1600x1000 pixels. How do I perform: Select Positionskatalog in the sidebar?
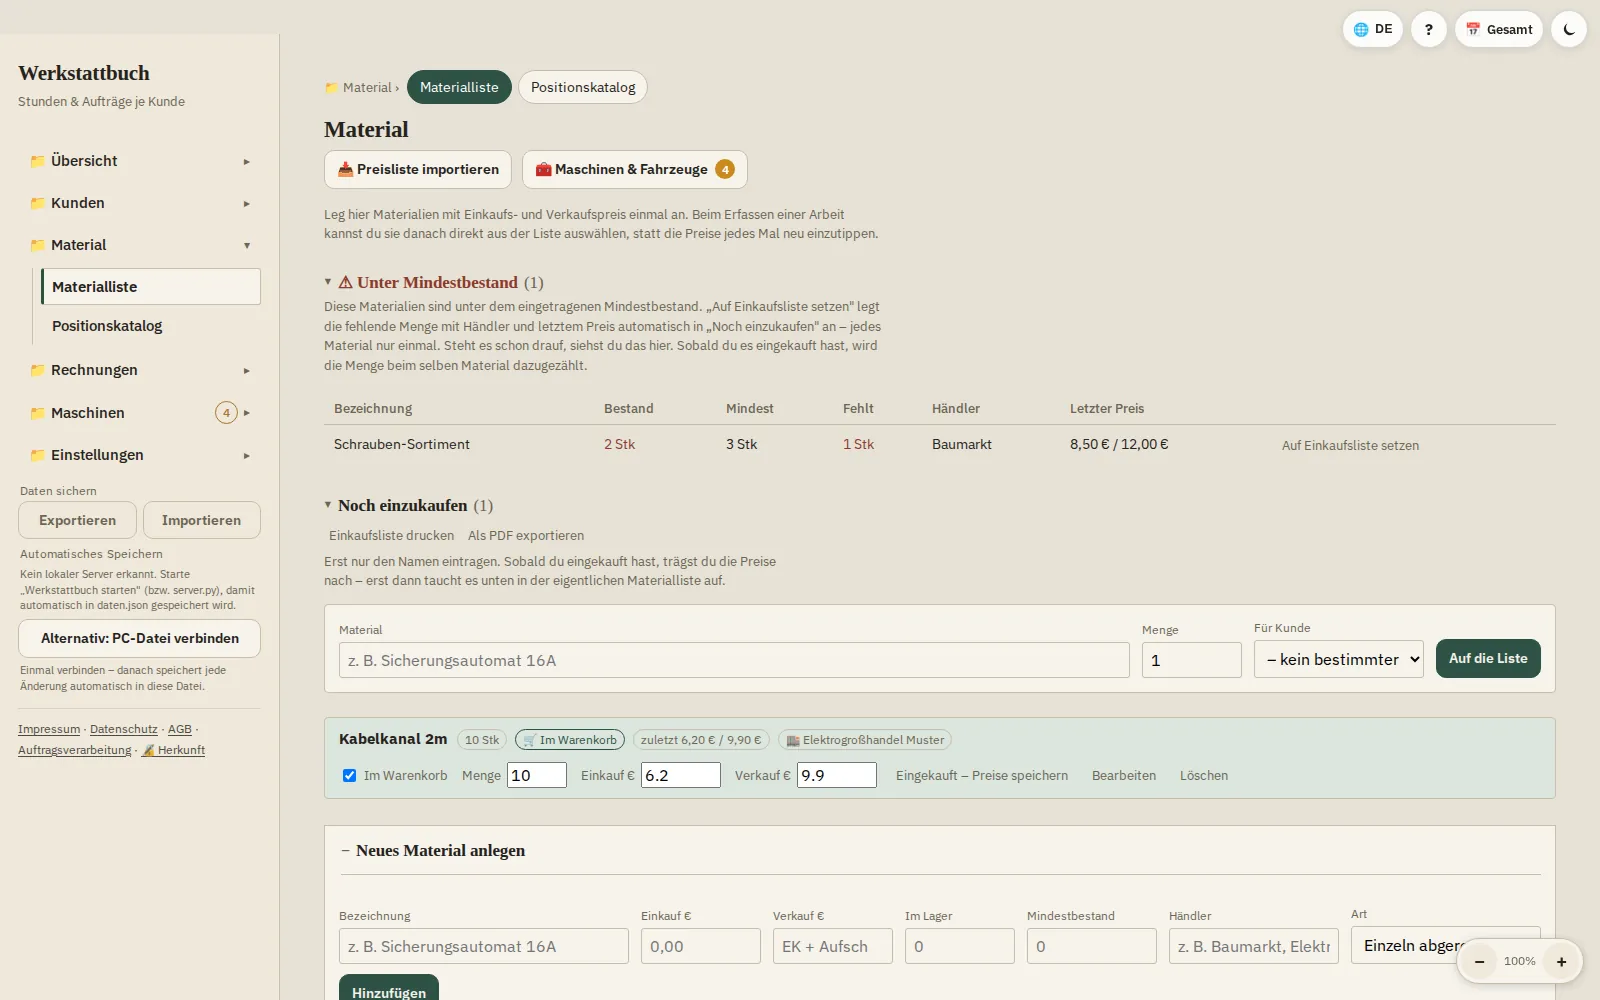click(x=150, y=326)
